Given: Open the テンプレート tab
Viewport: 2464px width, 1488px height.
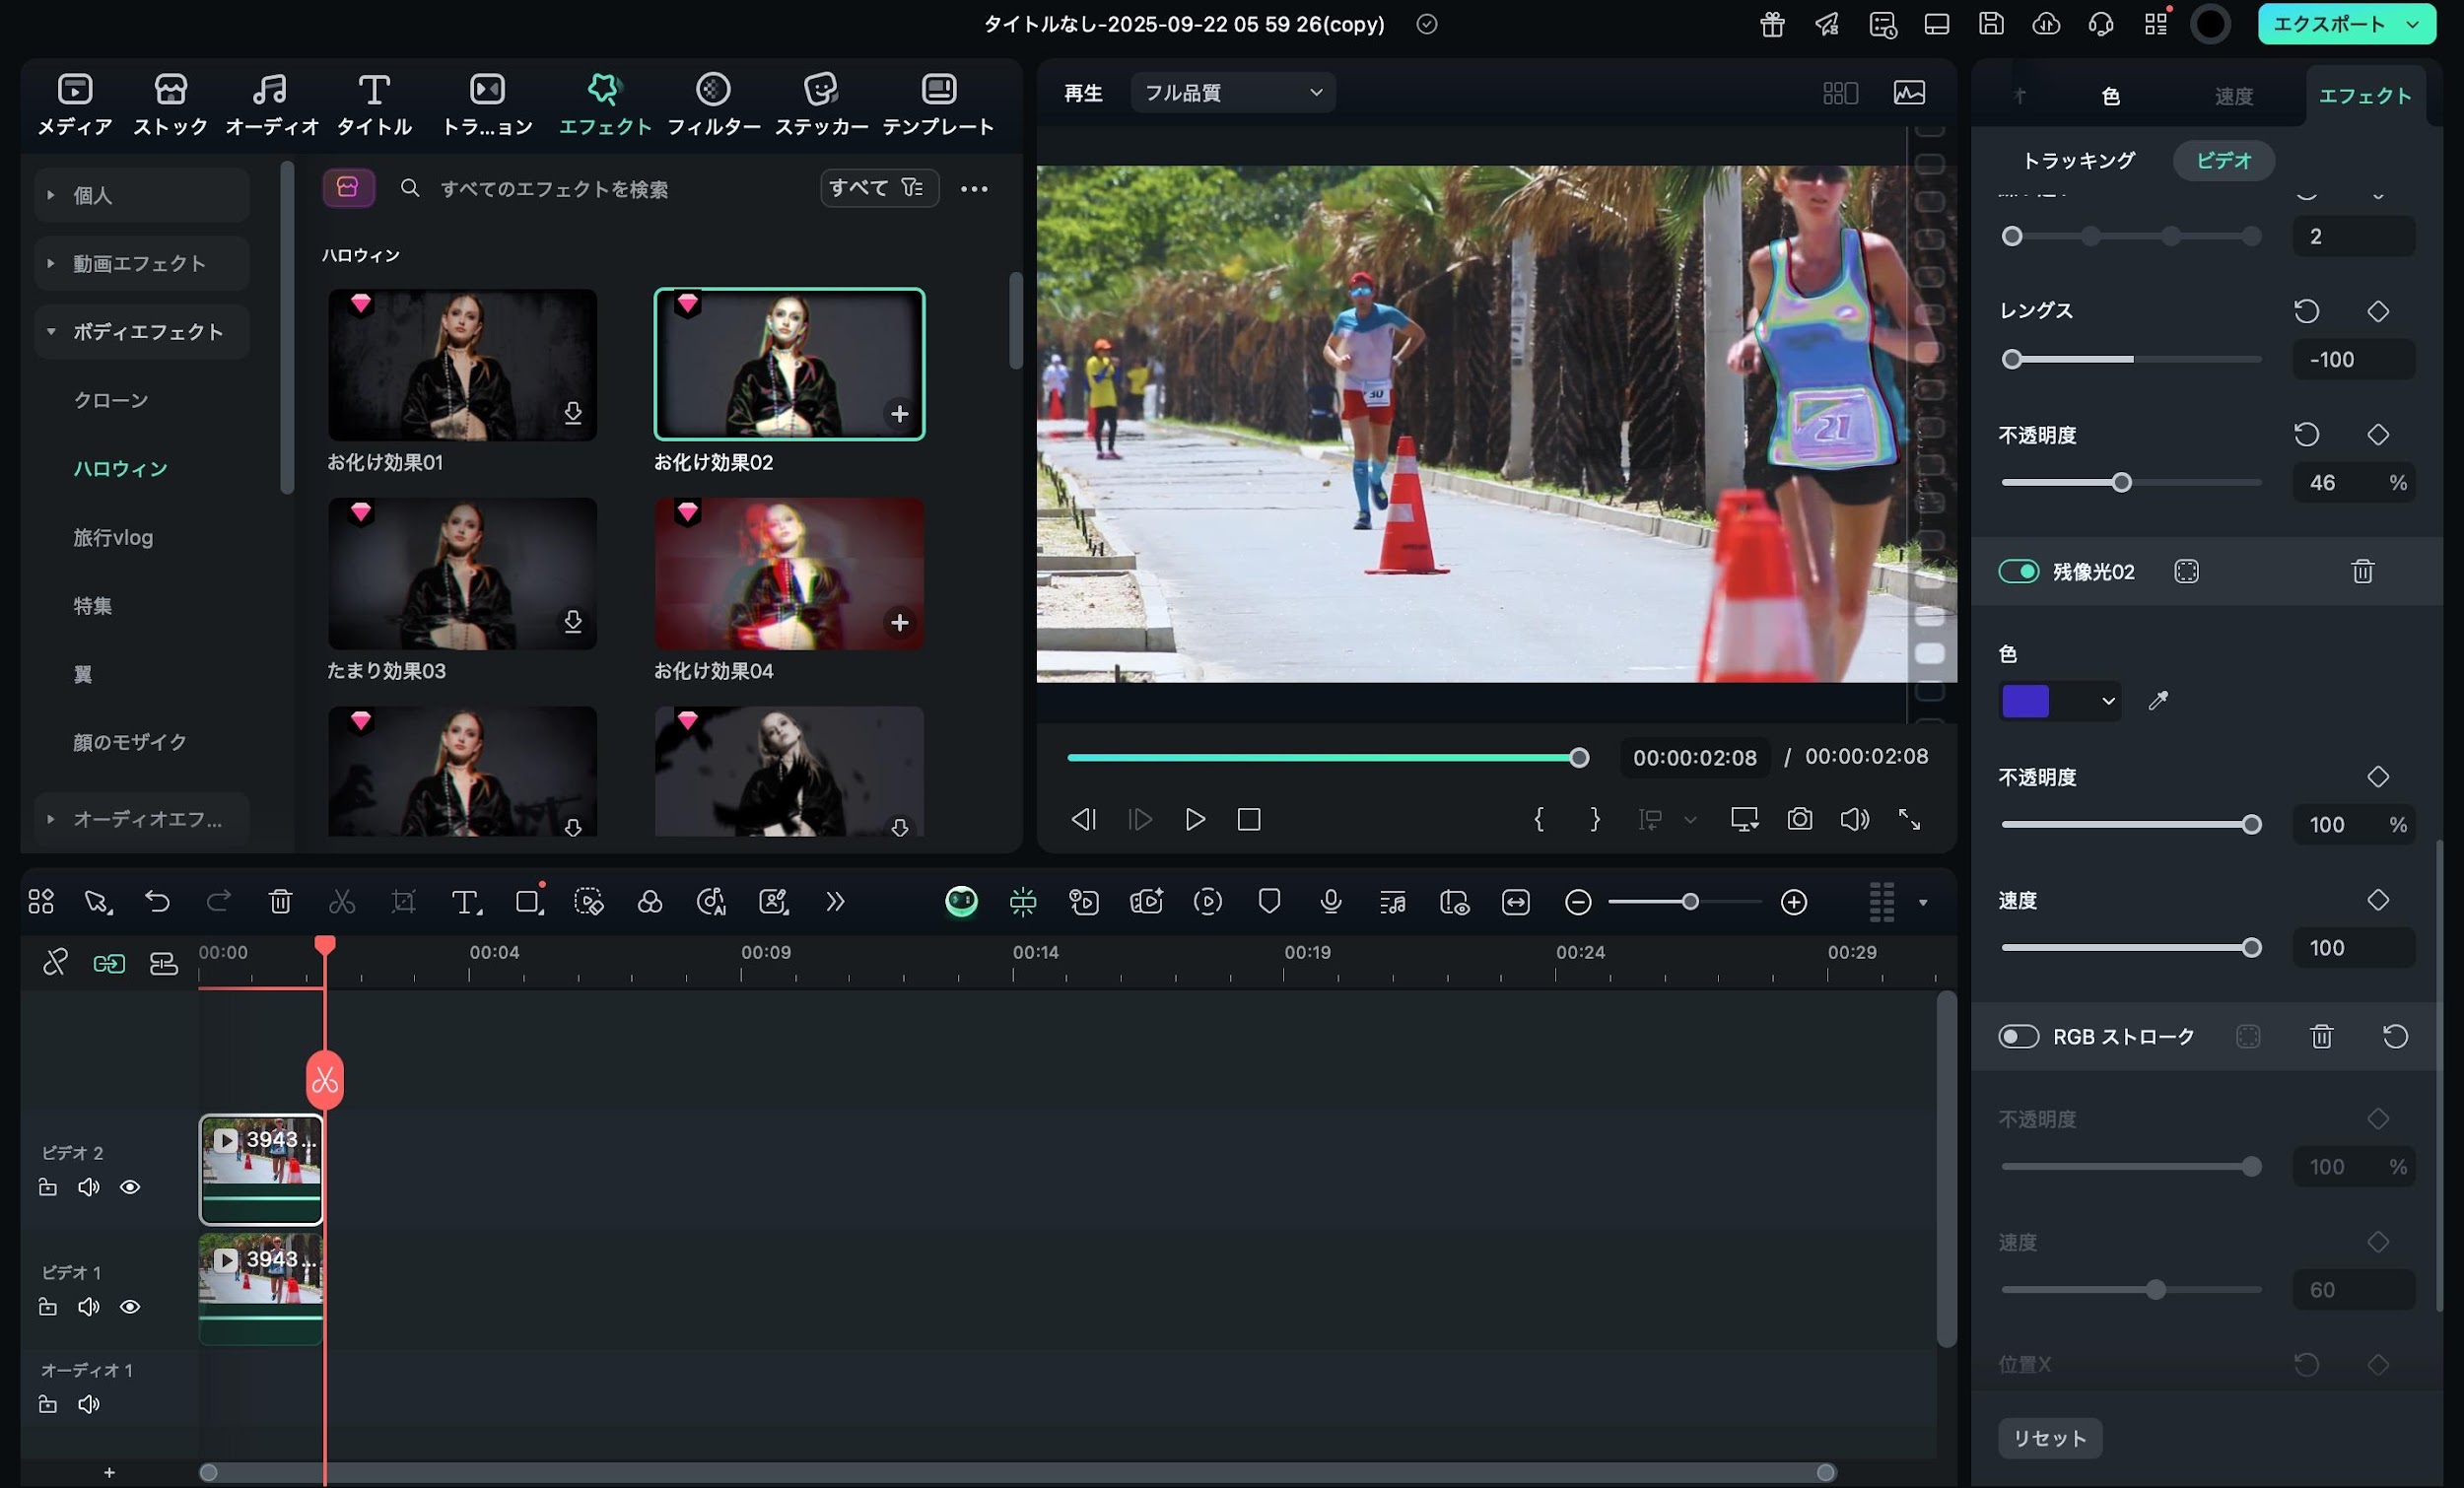Looking at the screenshot, I should click(x=938, y=104).
